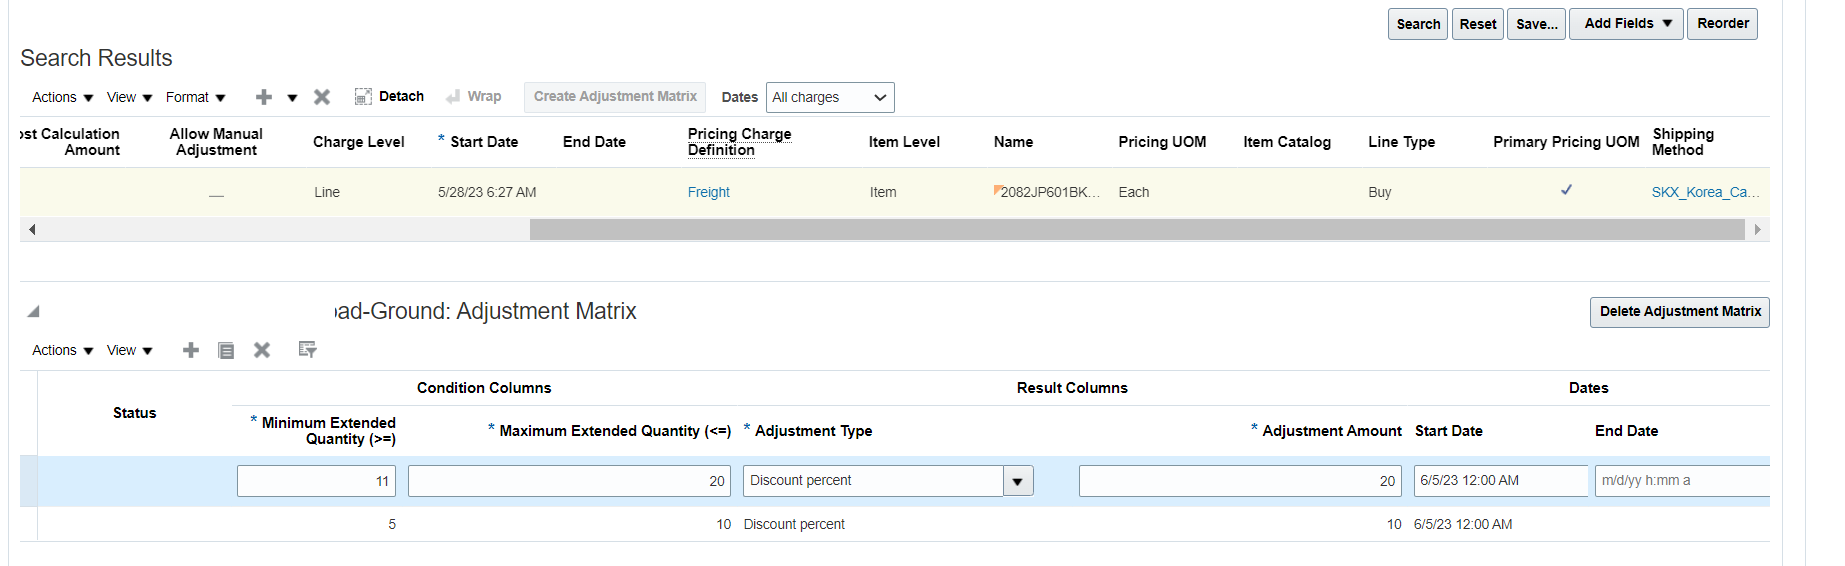Screen dimensions: 1845x566
Task: Open the Dates 'All charges' dropdown
Action: (x=830, y=97)
